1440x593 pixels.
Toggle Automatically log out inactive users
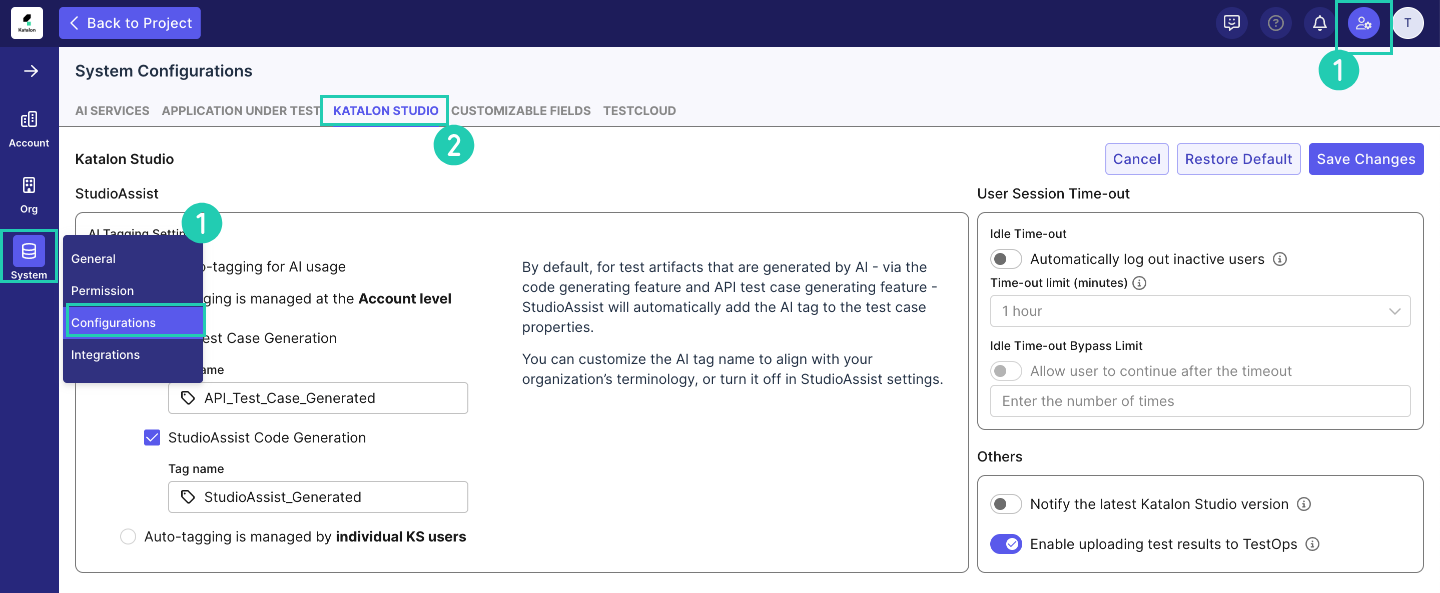(x=1006, y=259)
